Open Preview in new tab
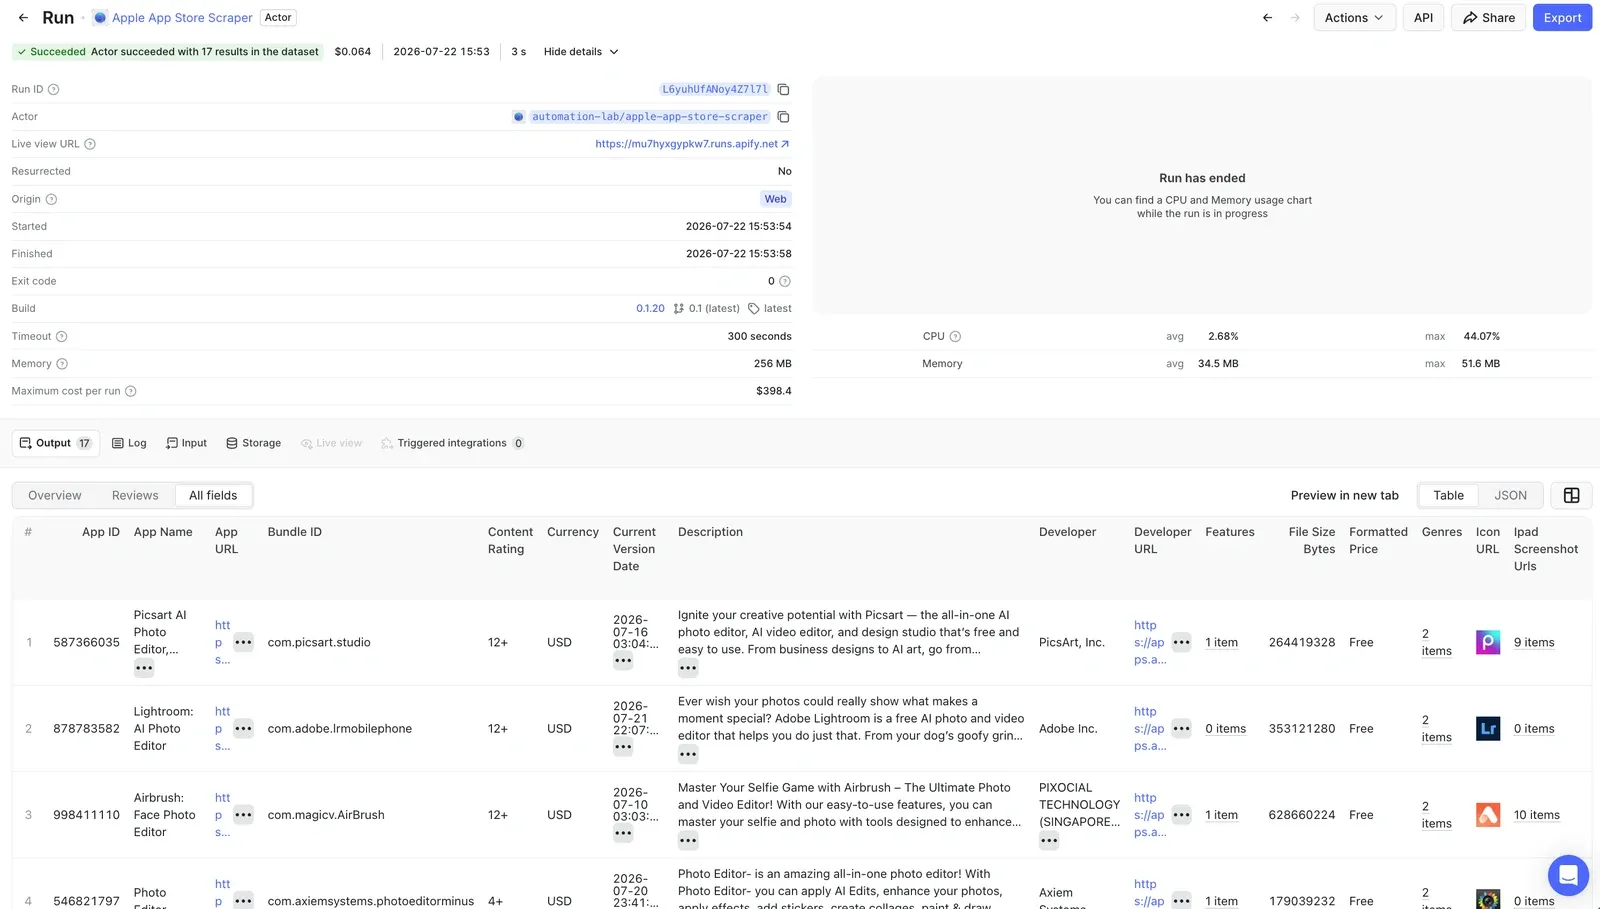Image resolution: width=1600 pixels, height=909 pixels. point(1344,495)
